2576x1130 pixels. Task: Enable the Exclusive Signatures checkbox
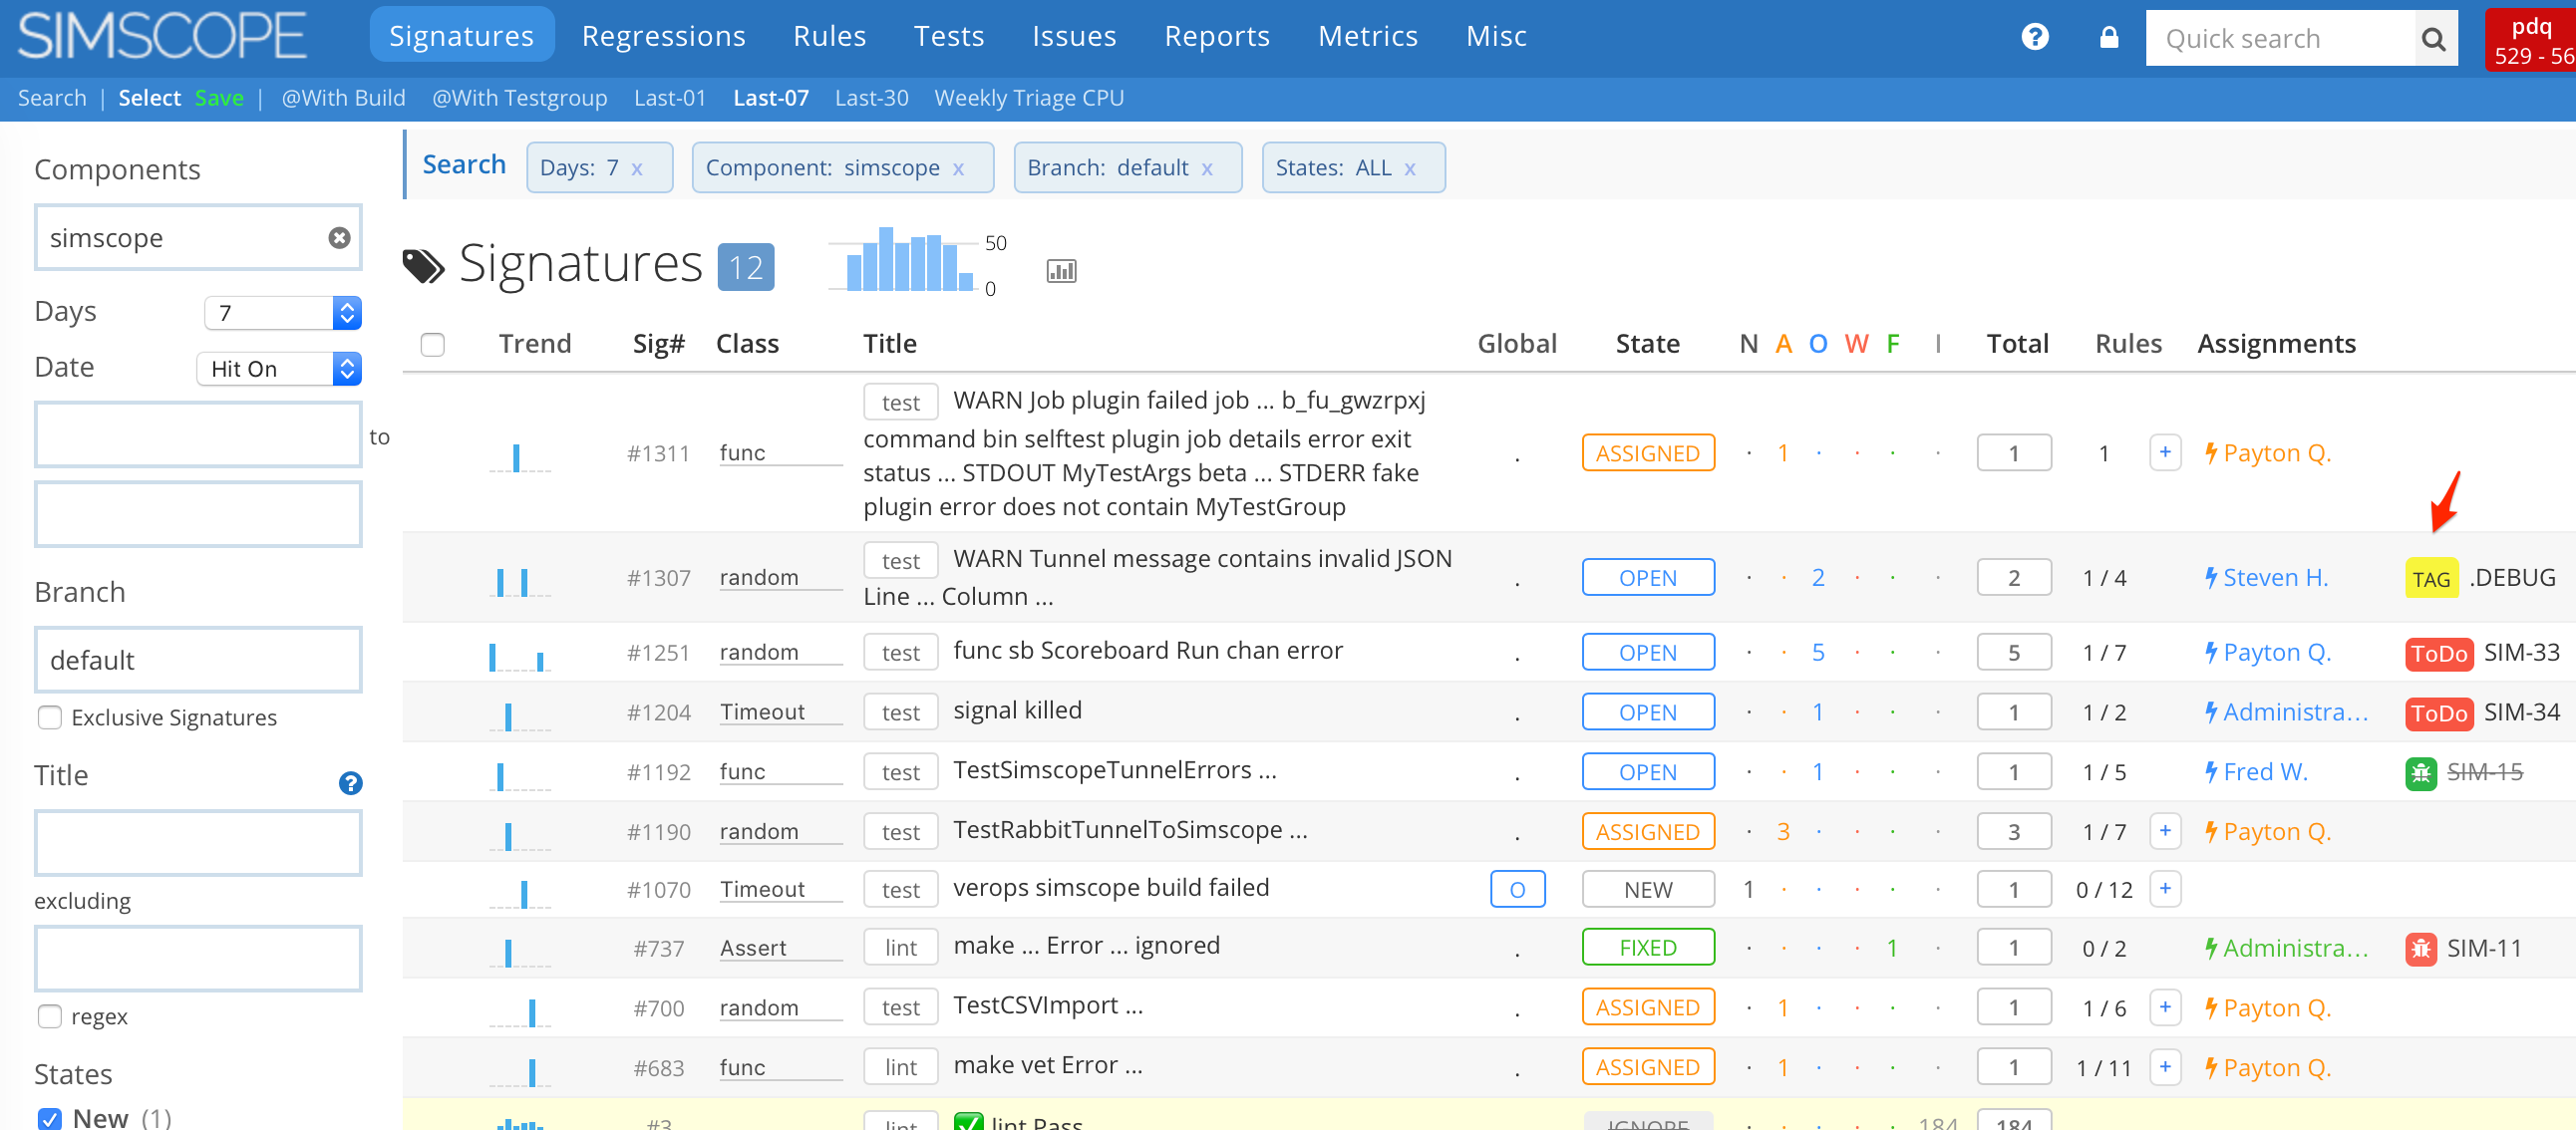coord(49,716)
